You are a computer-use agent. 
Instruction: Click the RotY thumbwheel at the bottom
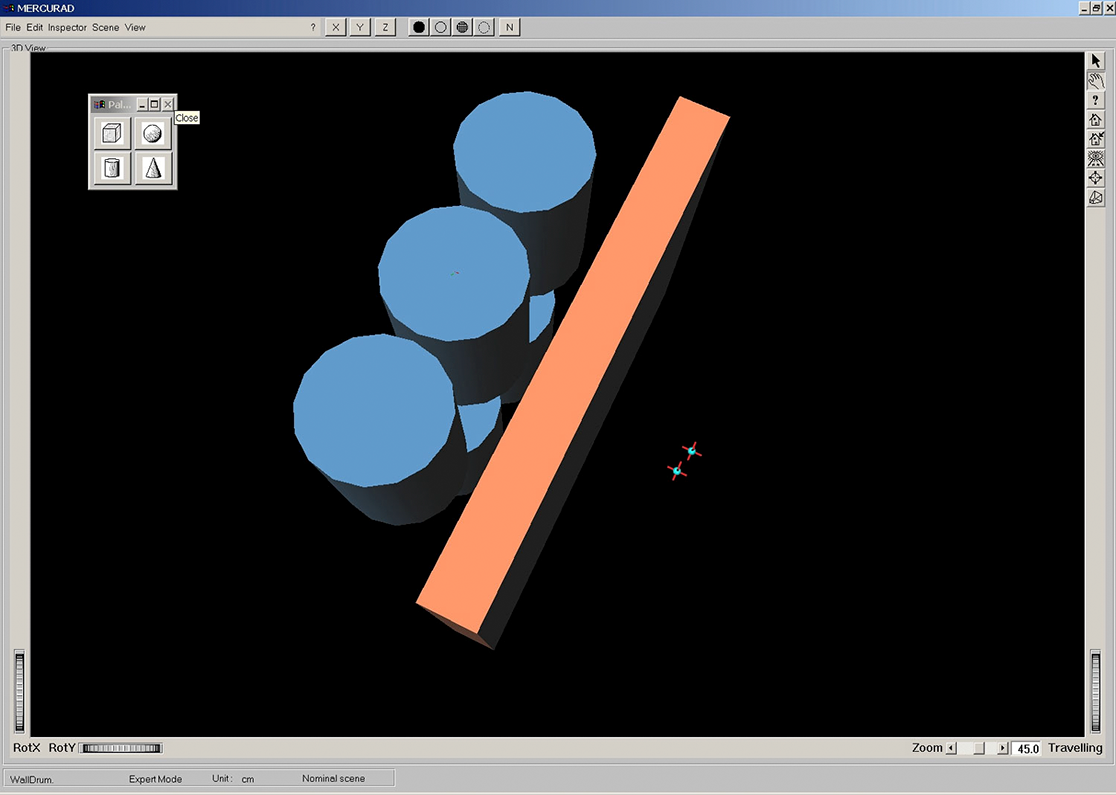click(121, 748)
